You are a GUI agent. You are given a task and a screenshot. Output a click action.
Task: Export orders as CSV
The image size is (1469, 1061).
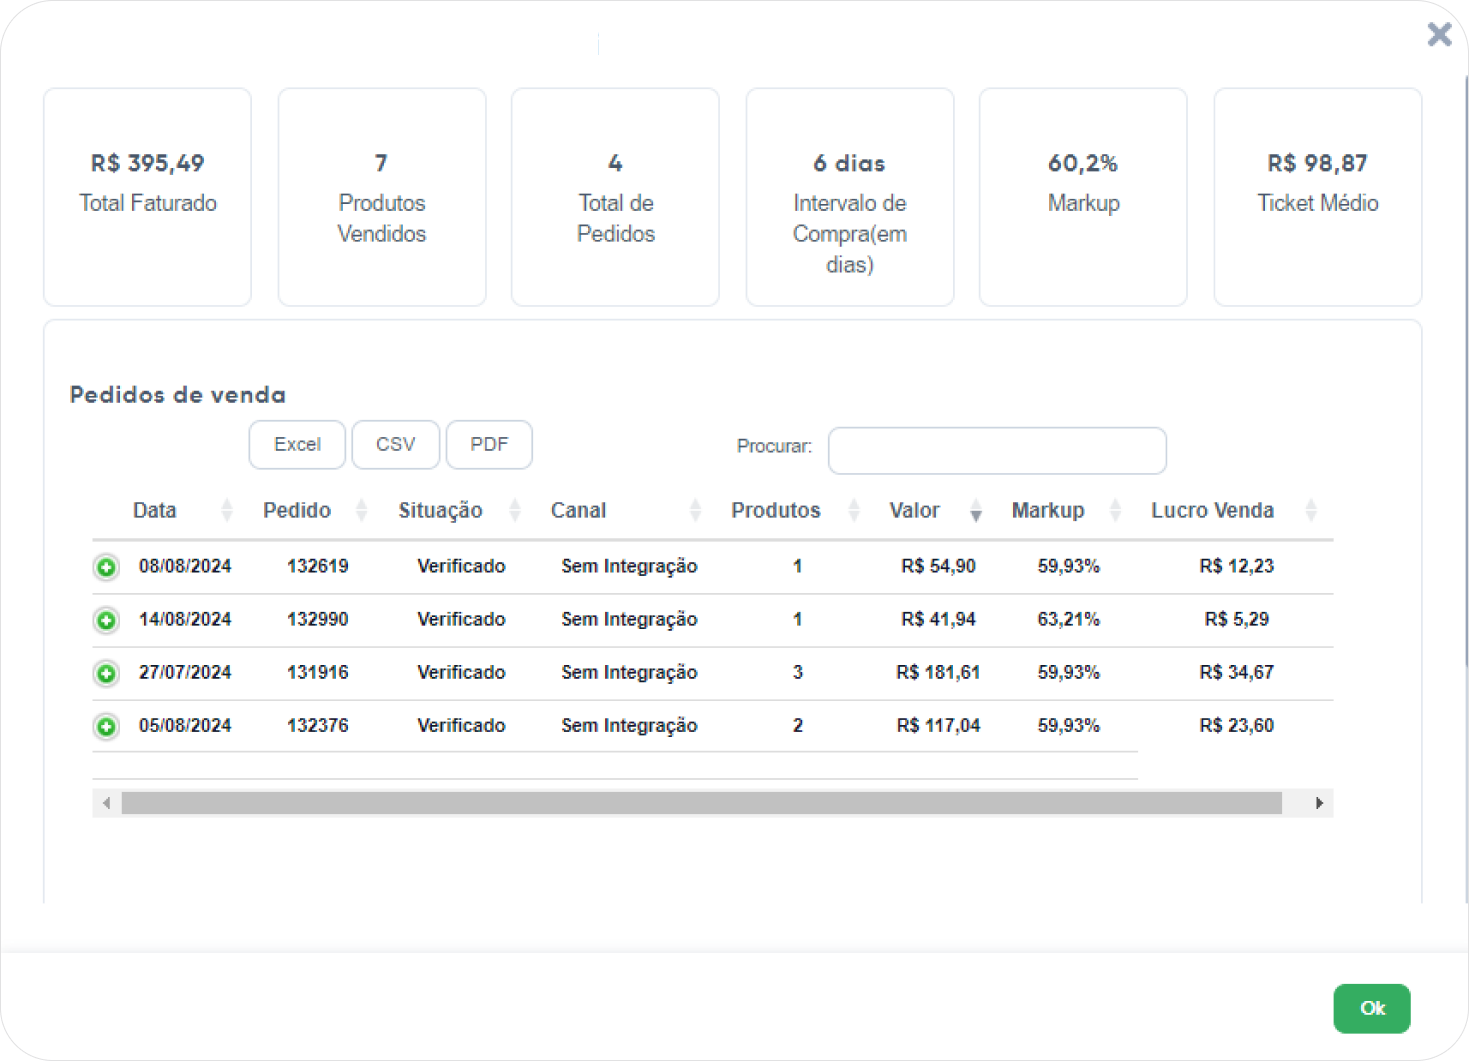click(396, 444)
